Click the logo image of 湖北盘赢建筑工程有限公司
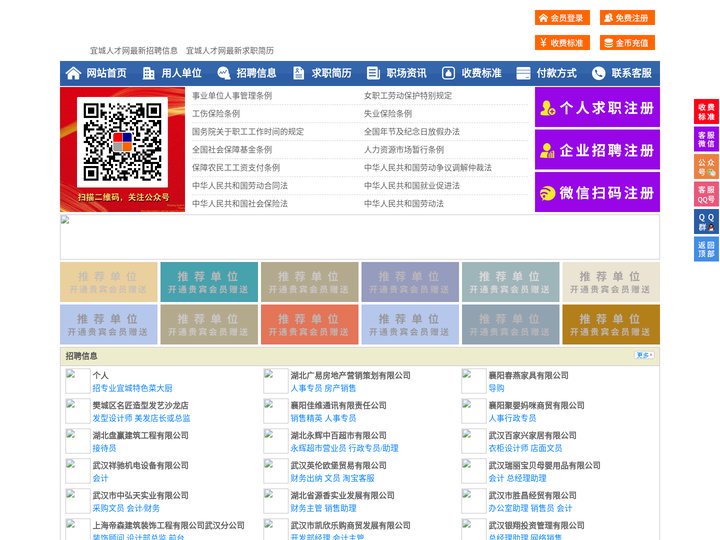Viewport: 720px width, 540px height. pos(78,441)
